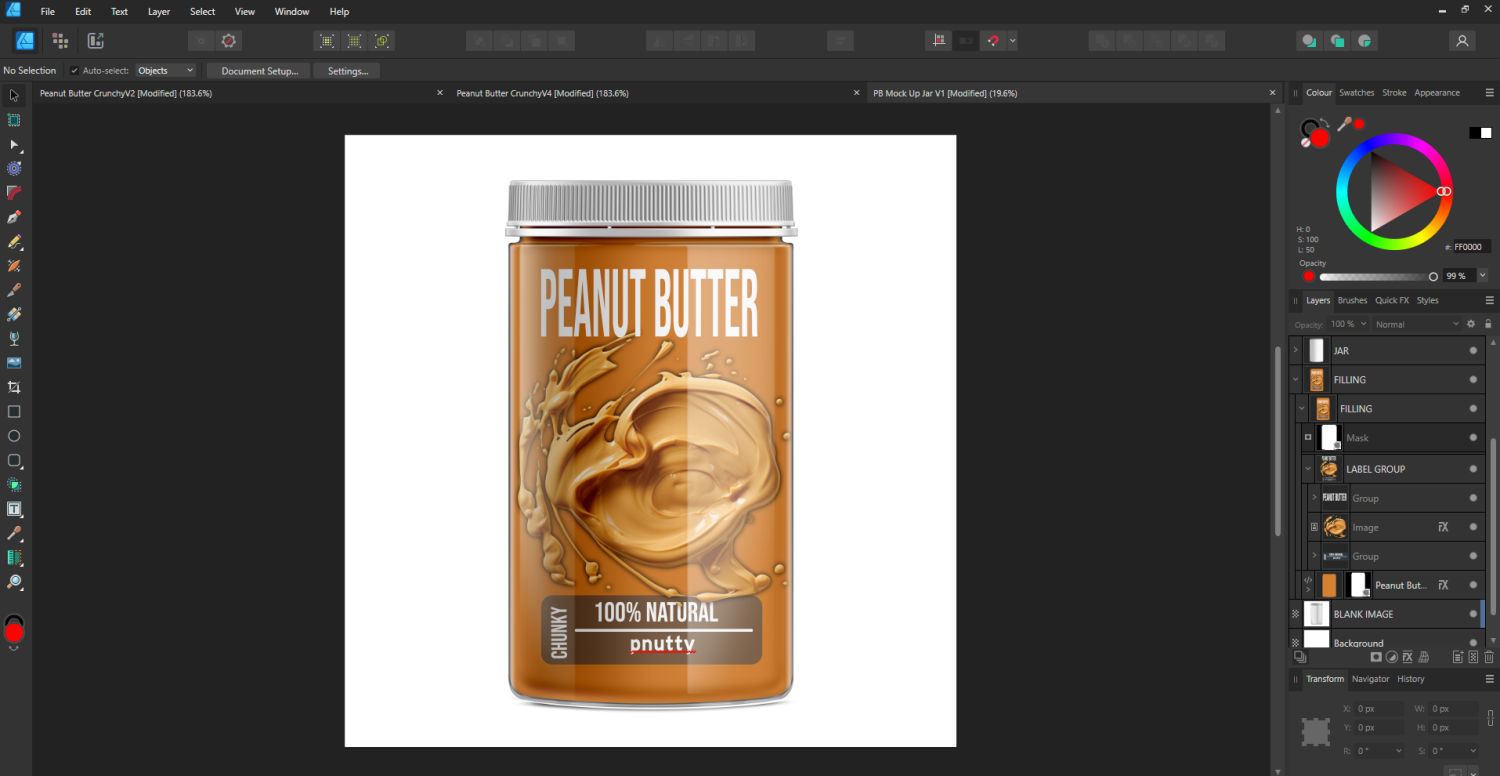Collapse the FILLING layer group
This screenshot has width=1500, height=776.
tap(1295, 379)
